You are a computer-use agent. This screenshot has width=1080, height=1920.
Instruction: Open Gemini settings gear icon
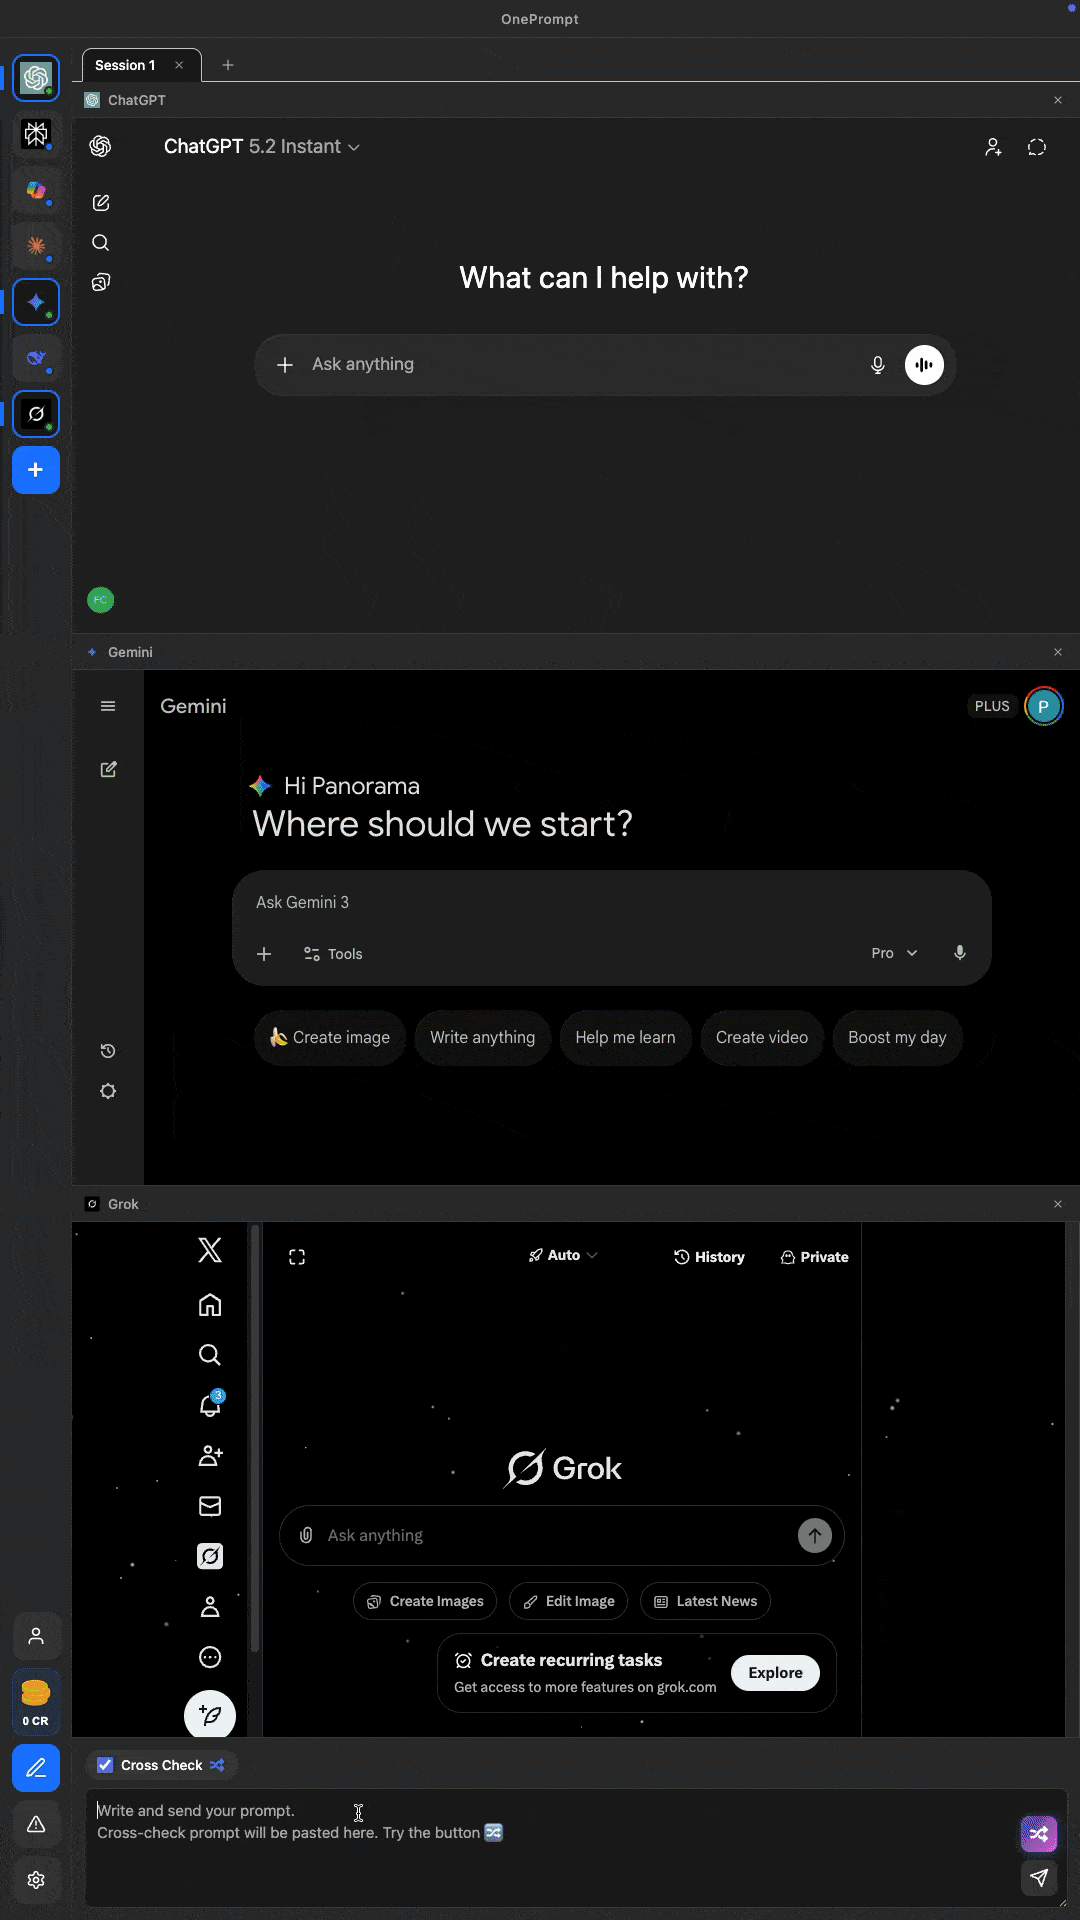[x=108, y=1091]
